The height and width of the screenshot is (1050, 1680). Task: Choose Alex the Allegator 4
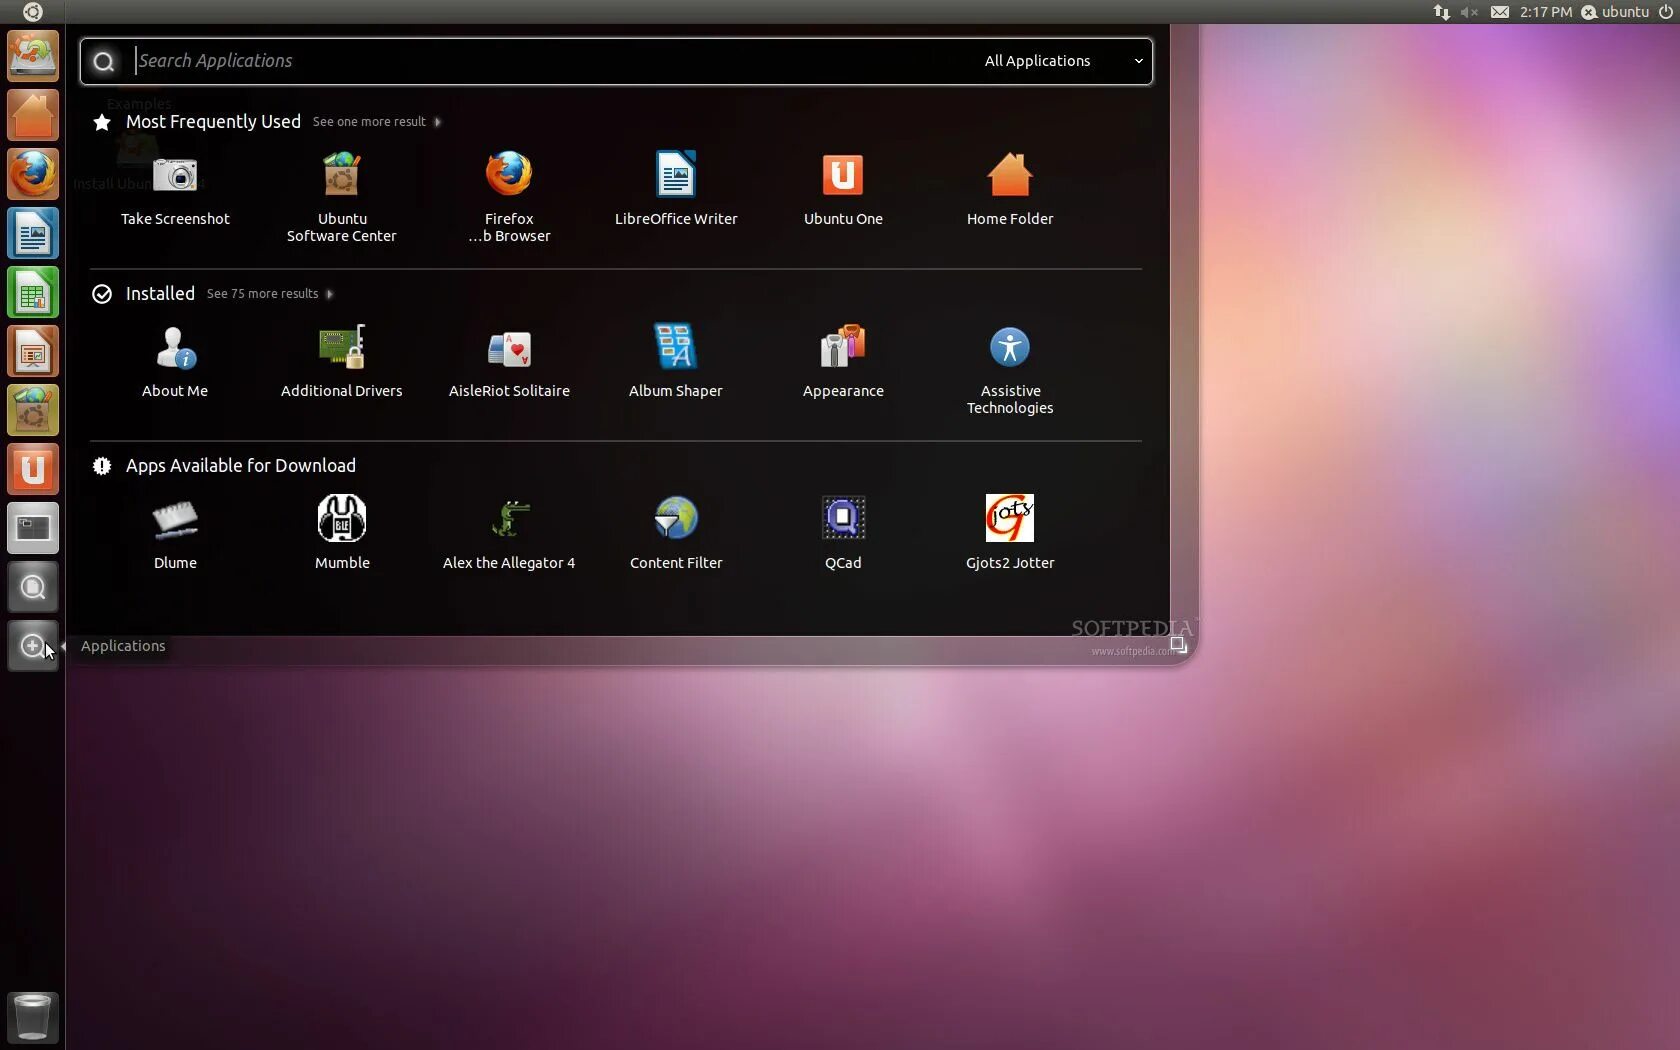coord(509,534)
